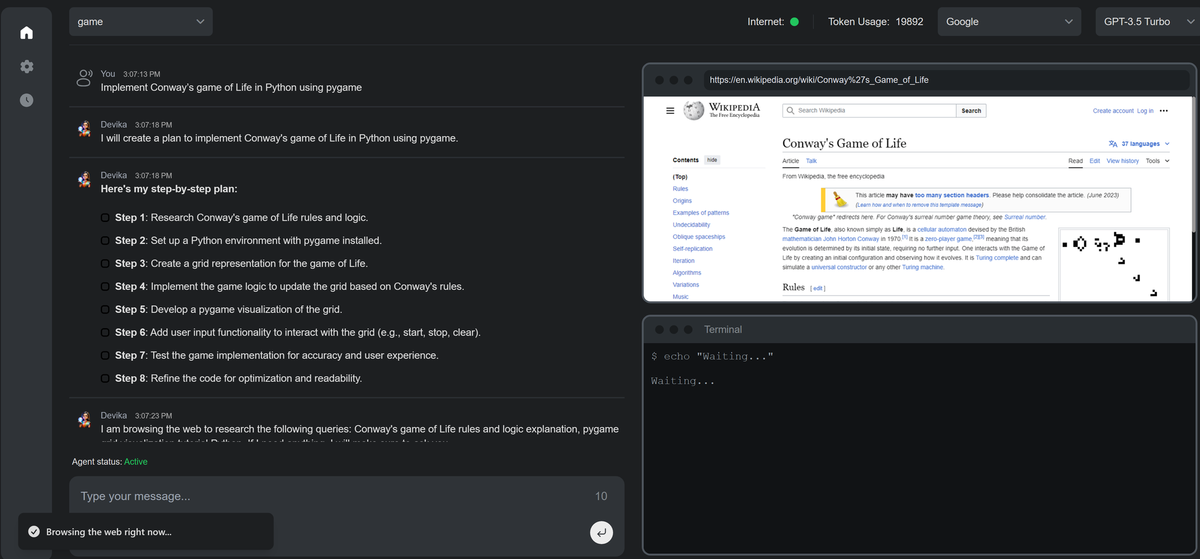Click the Wikipedia three-dot more menu

[1163, 111]
